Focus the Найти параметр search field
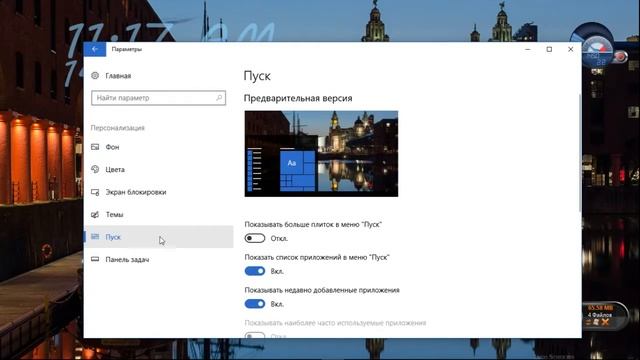Screen dimensions: 640x360 (x=158, y=98)
